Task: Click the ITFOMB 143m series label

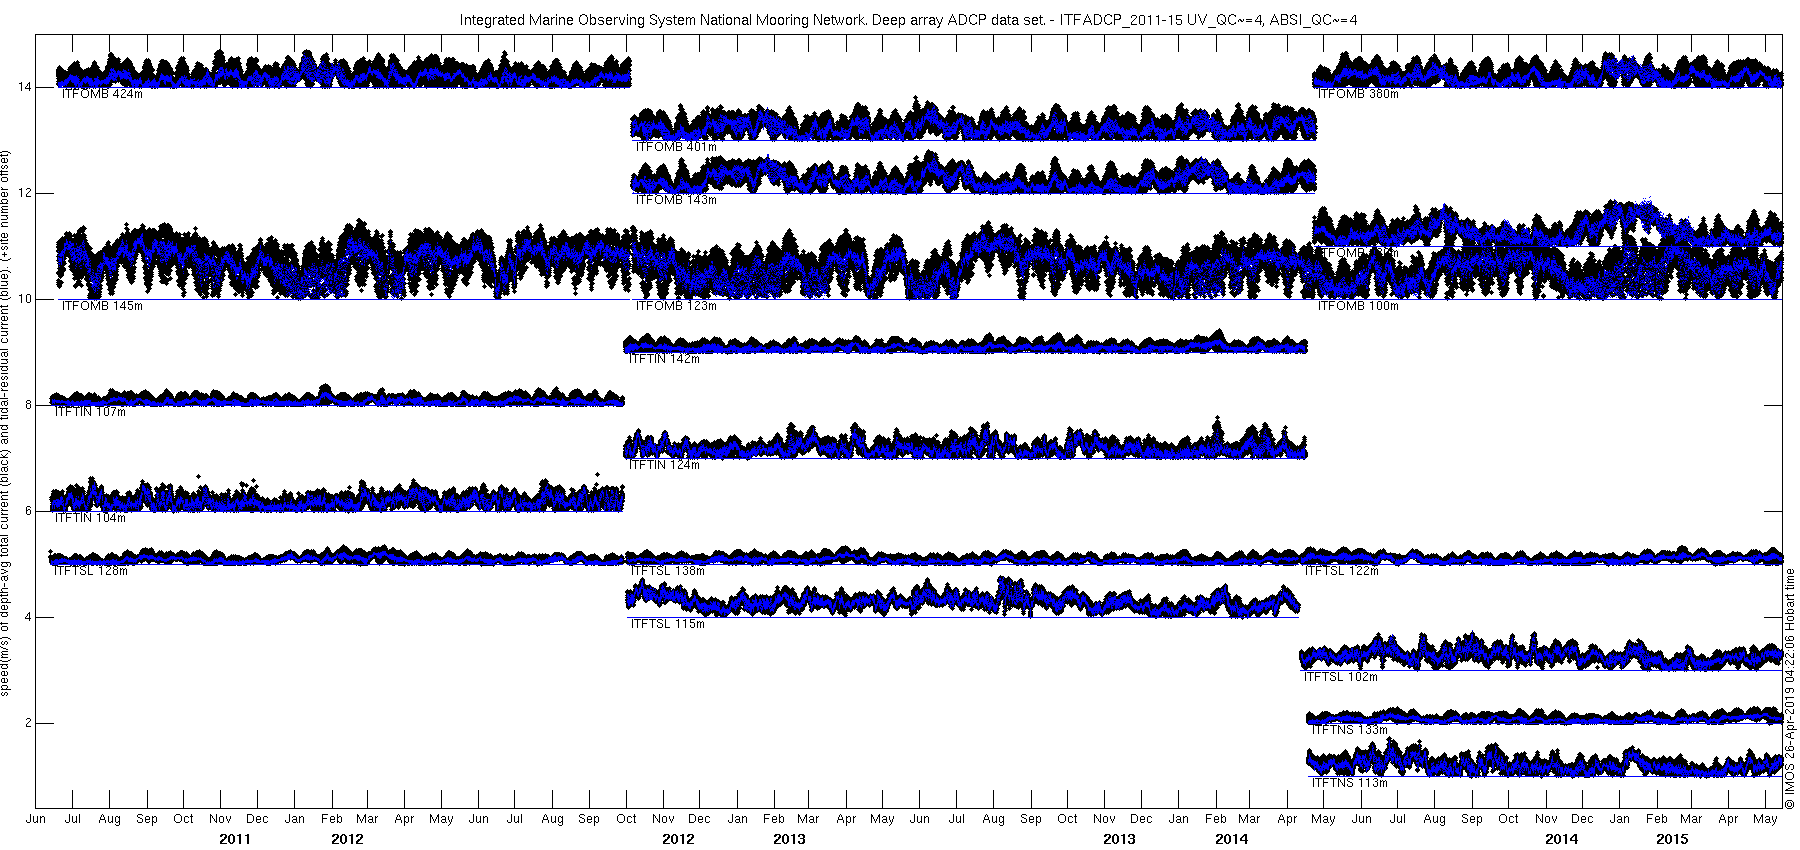Action: pos(676,200)
